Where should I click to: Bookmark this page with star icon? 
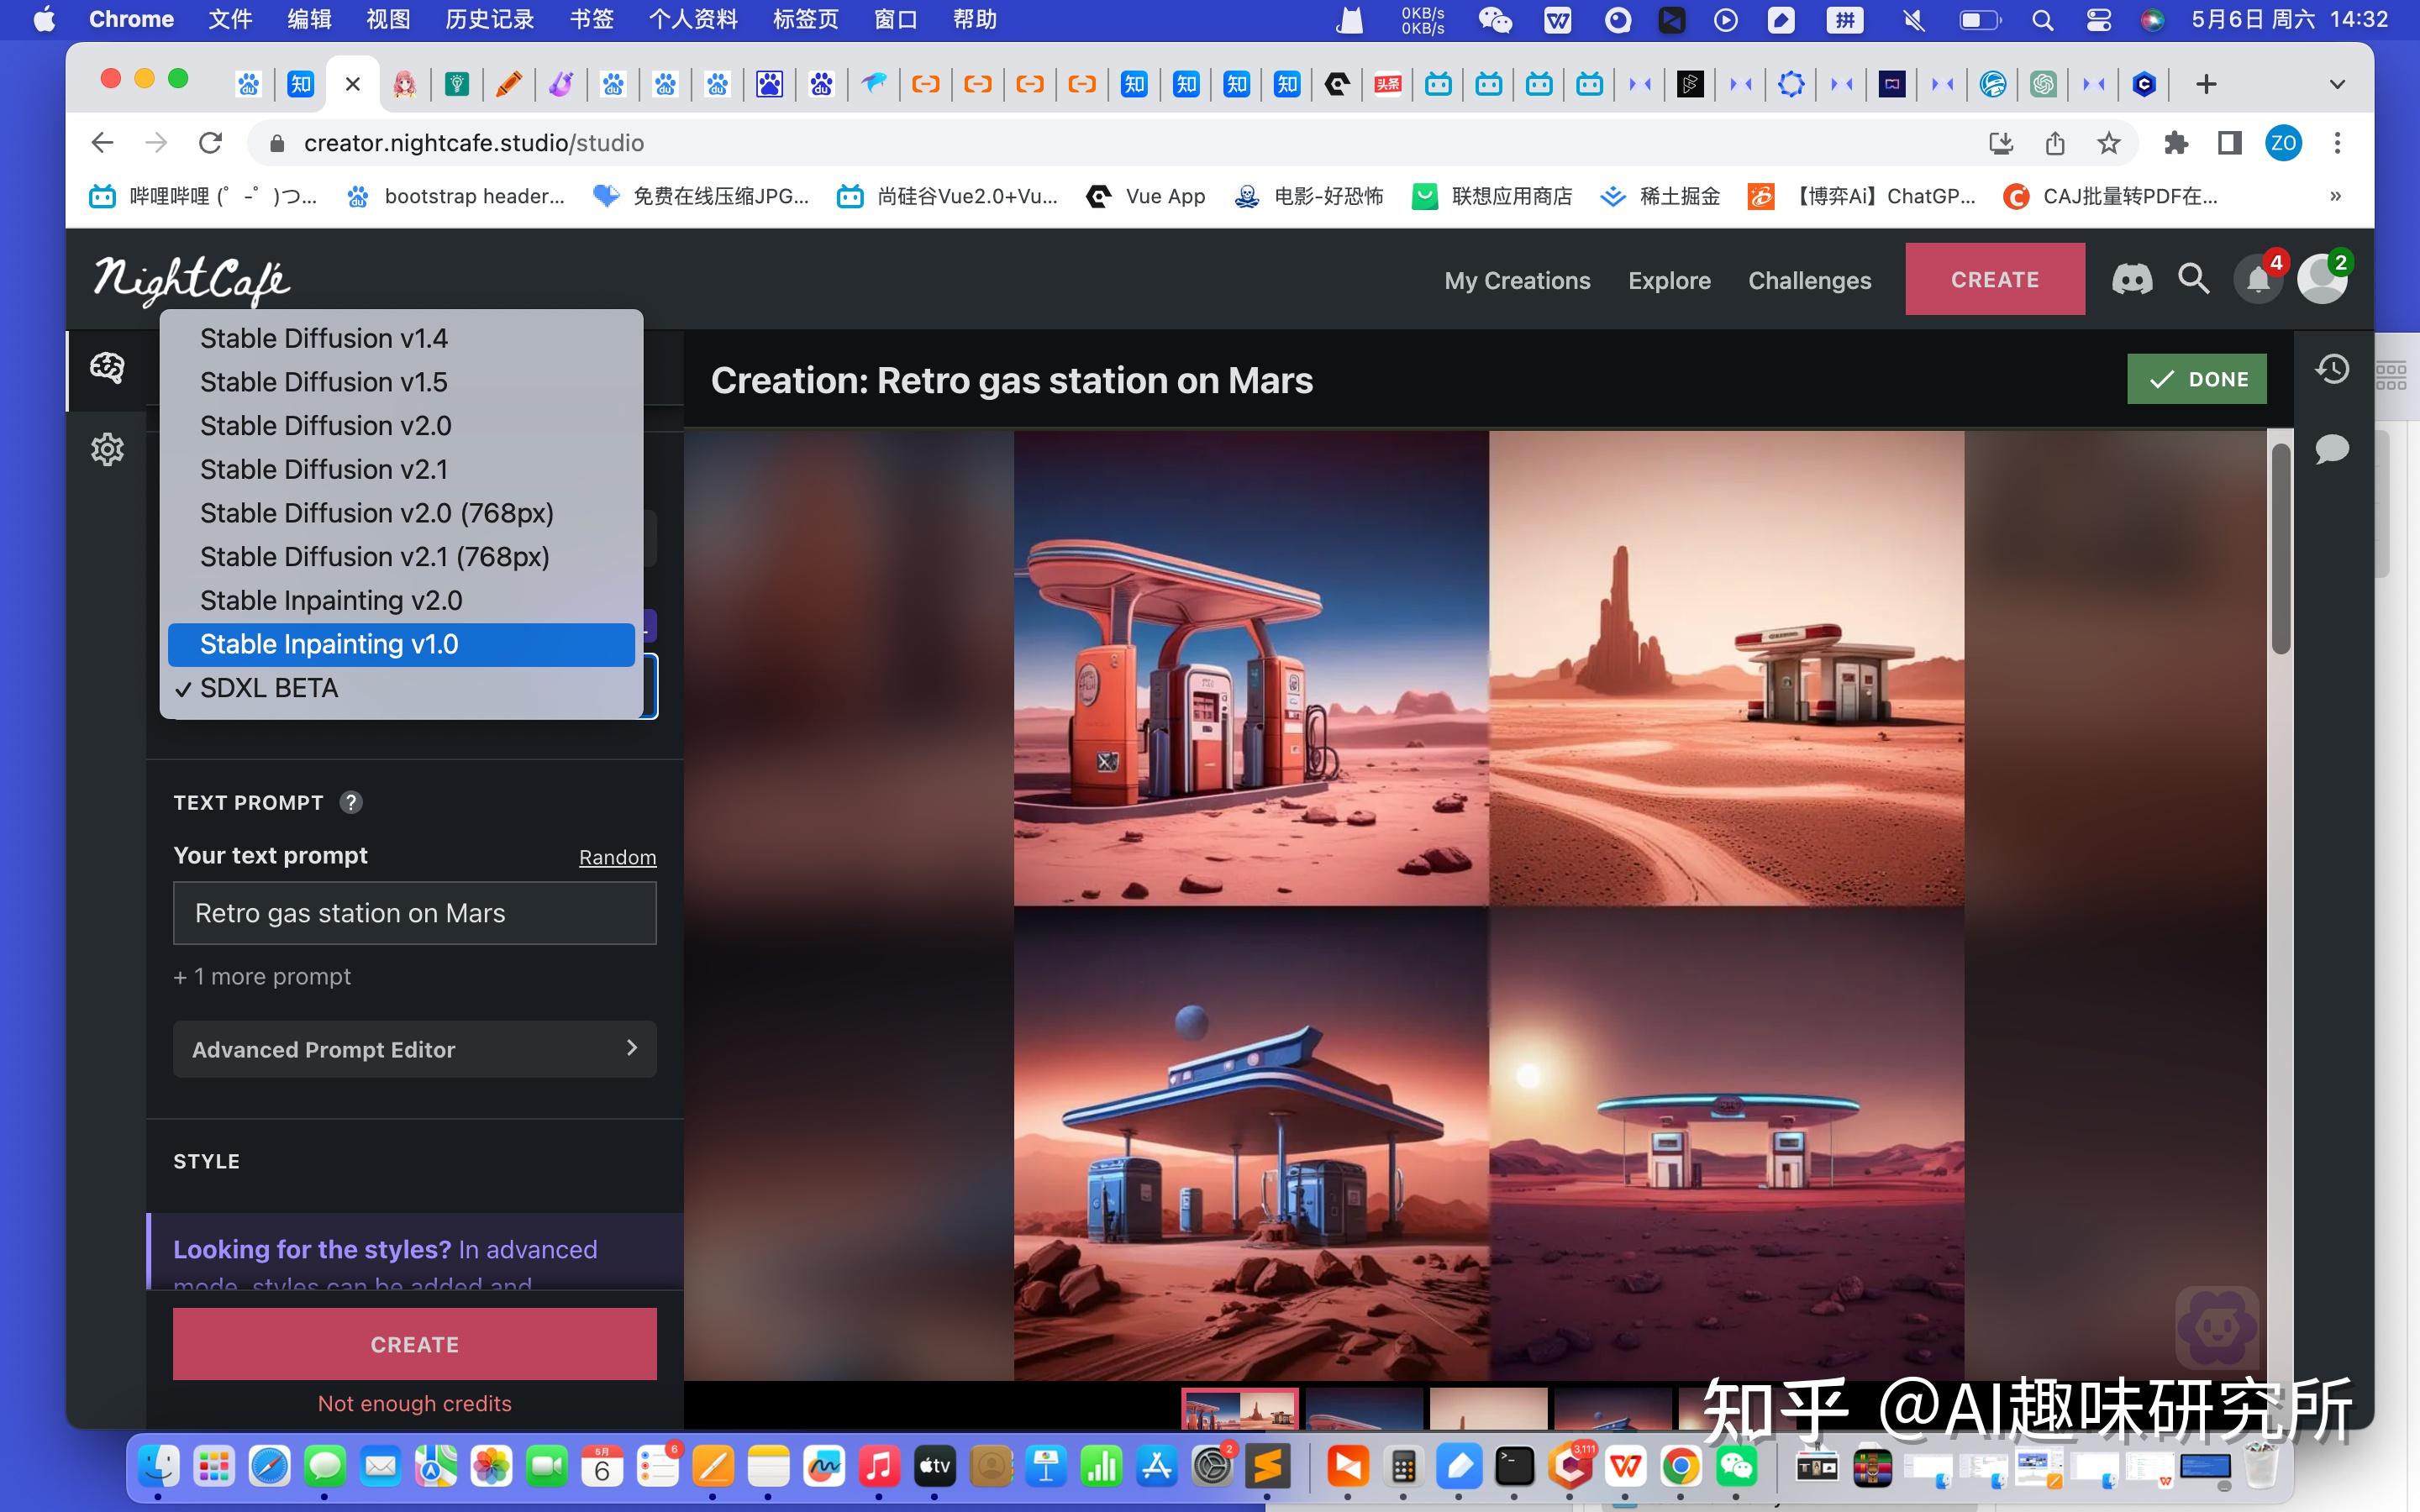(x=2108, y=143)
